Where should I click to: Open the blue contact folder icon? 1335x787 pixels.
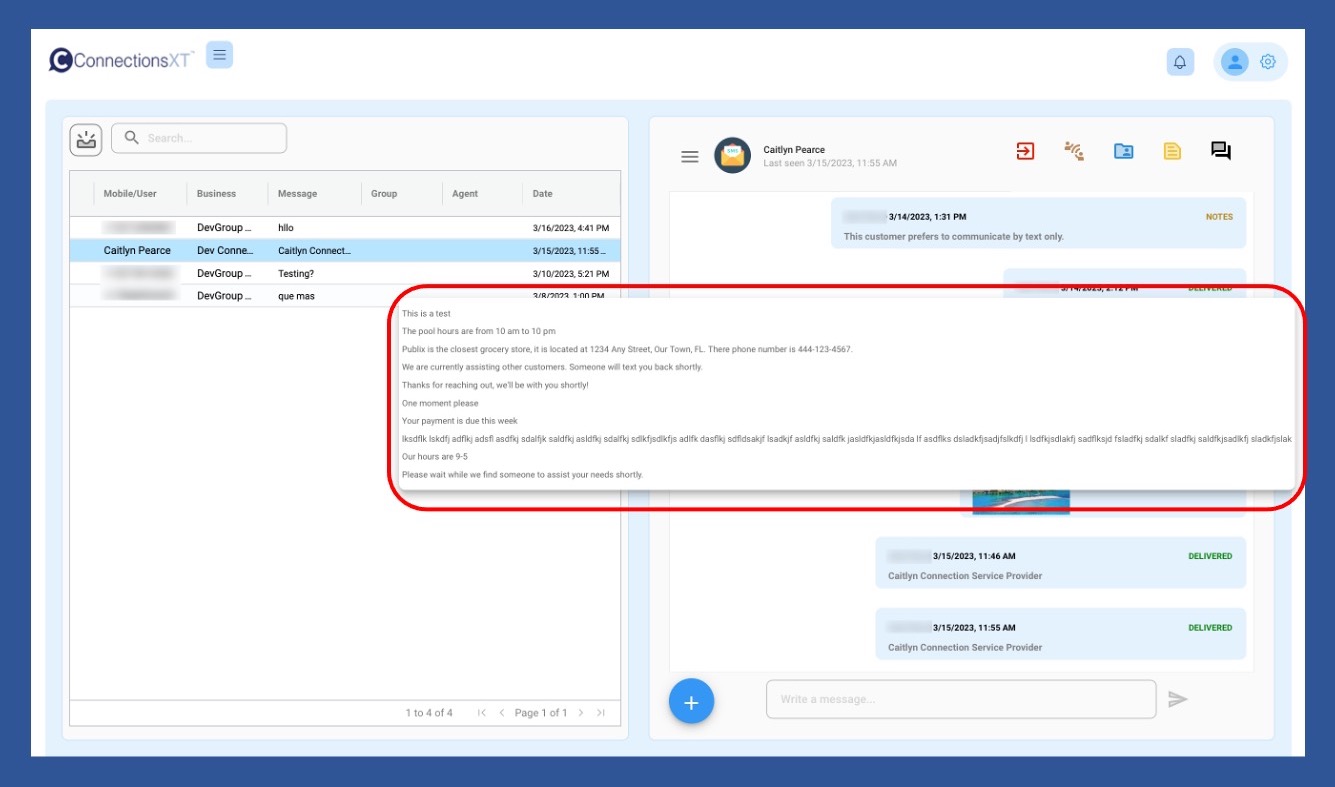point(1123,151)
